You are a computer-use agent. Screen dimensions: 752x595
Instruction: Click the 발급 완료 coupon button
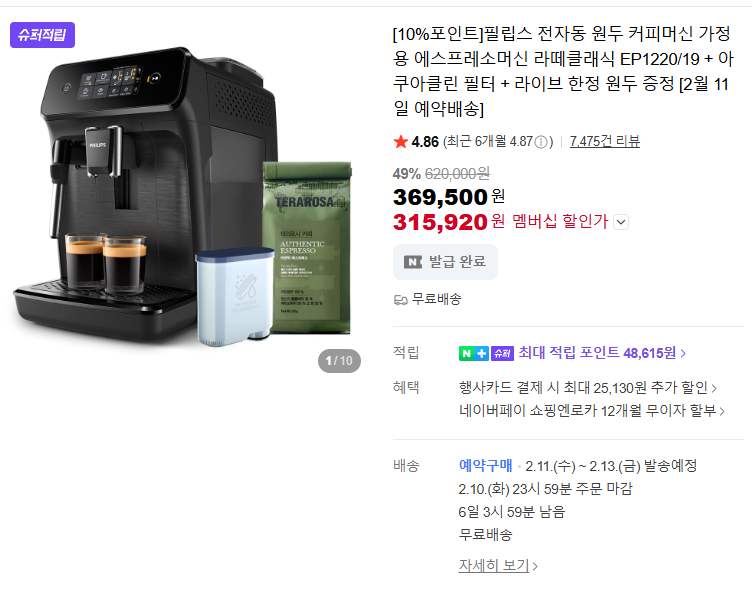[445, 262]
